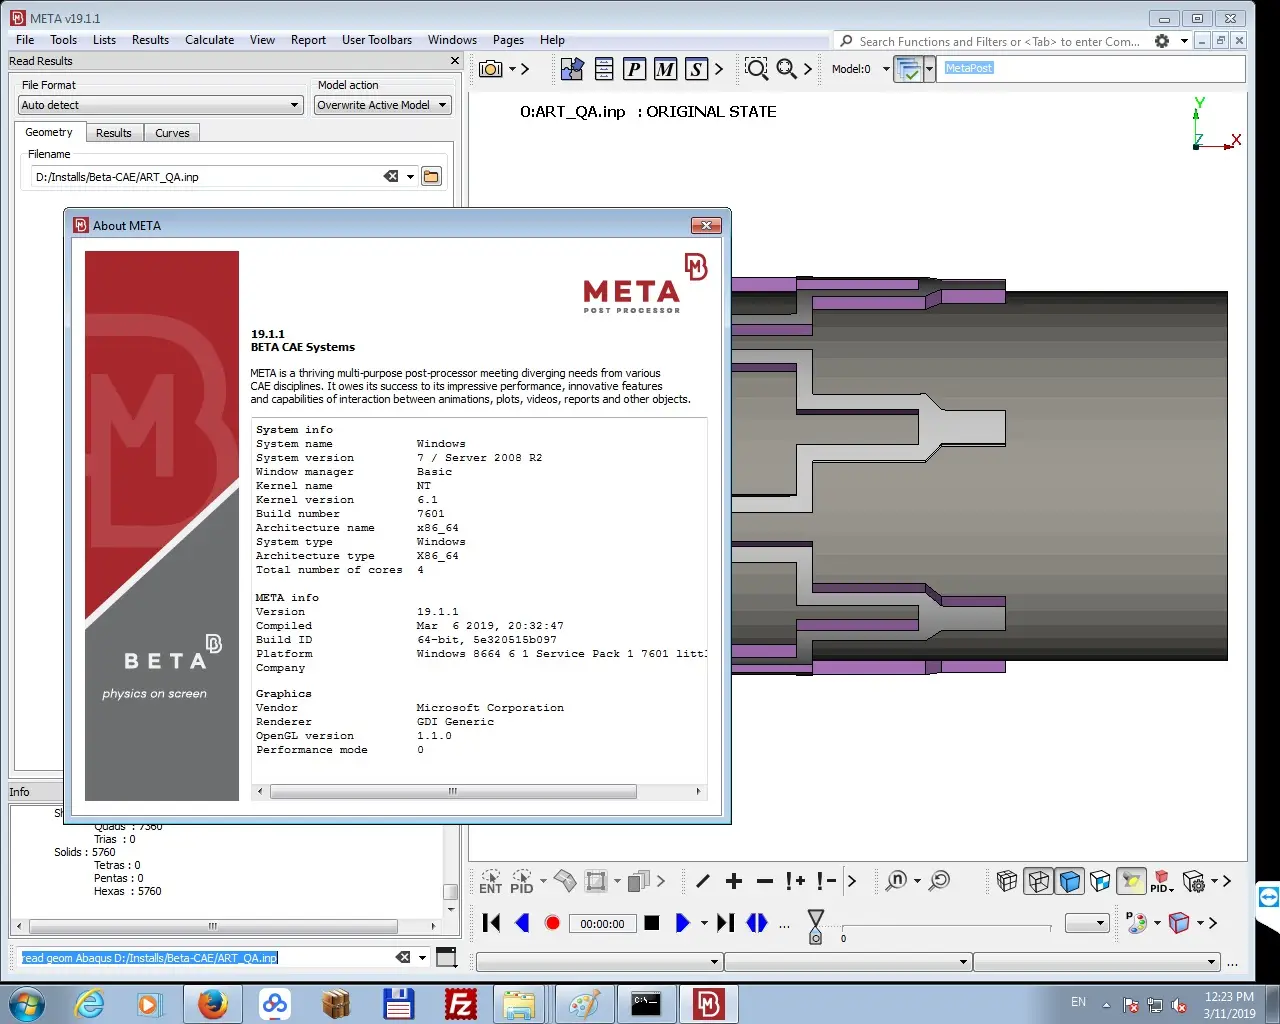Image resolution: width=1280 pixels, height=1024 pixels.
Task: Open the PID color mode icon
Action: click(x=1161, y=881)
